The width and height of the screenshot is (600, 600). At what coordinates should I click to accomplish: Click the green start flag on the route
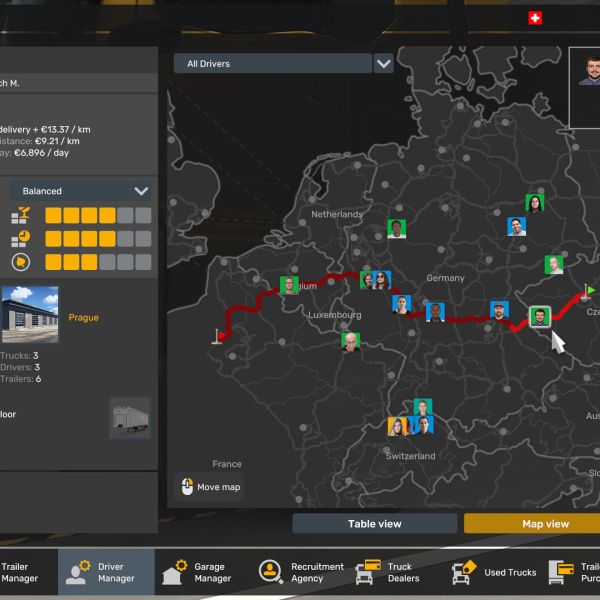(x=589, y=291)
